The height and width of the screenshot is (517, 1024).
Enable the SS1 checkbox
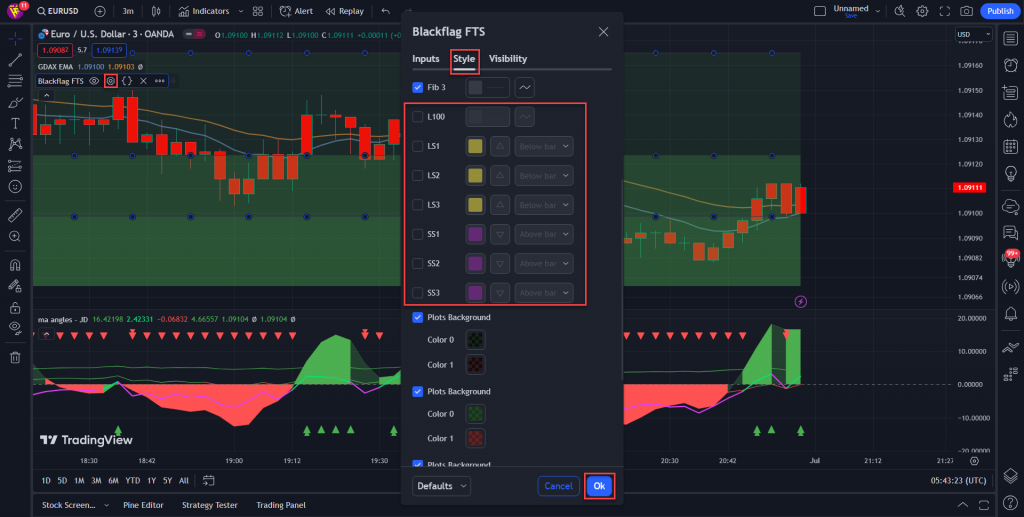coord(418,234)
